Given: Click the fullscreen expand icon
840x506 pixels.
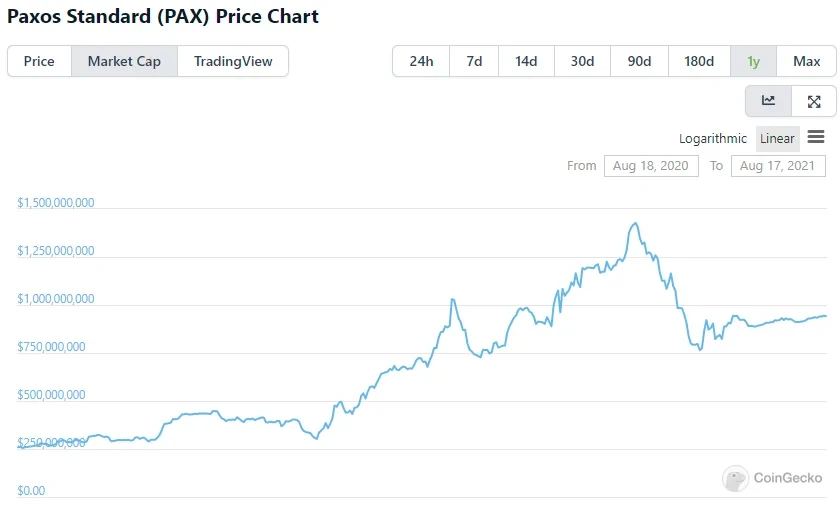Looking at the screenshot, I should point(814,101).
